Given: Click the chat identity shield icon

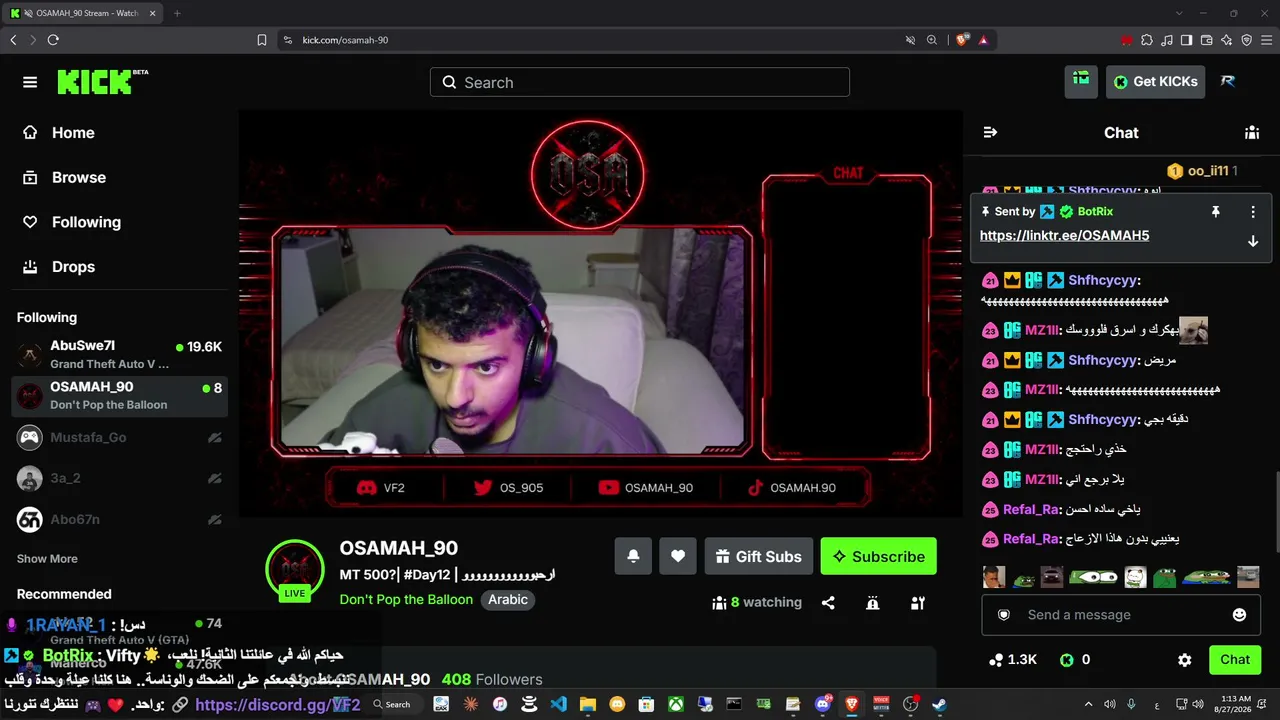Looking at the screenshot, I should [x=1004, y=615].
